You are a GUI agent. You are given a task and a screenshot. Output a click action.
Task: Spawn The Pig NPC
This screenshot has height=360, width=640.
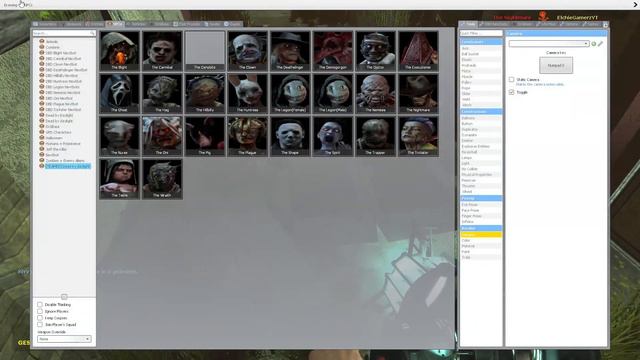(x=205, y=136)
